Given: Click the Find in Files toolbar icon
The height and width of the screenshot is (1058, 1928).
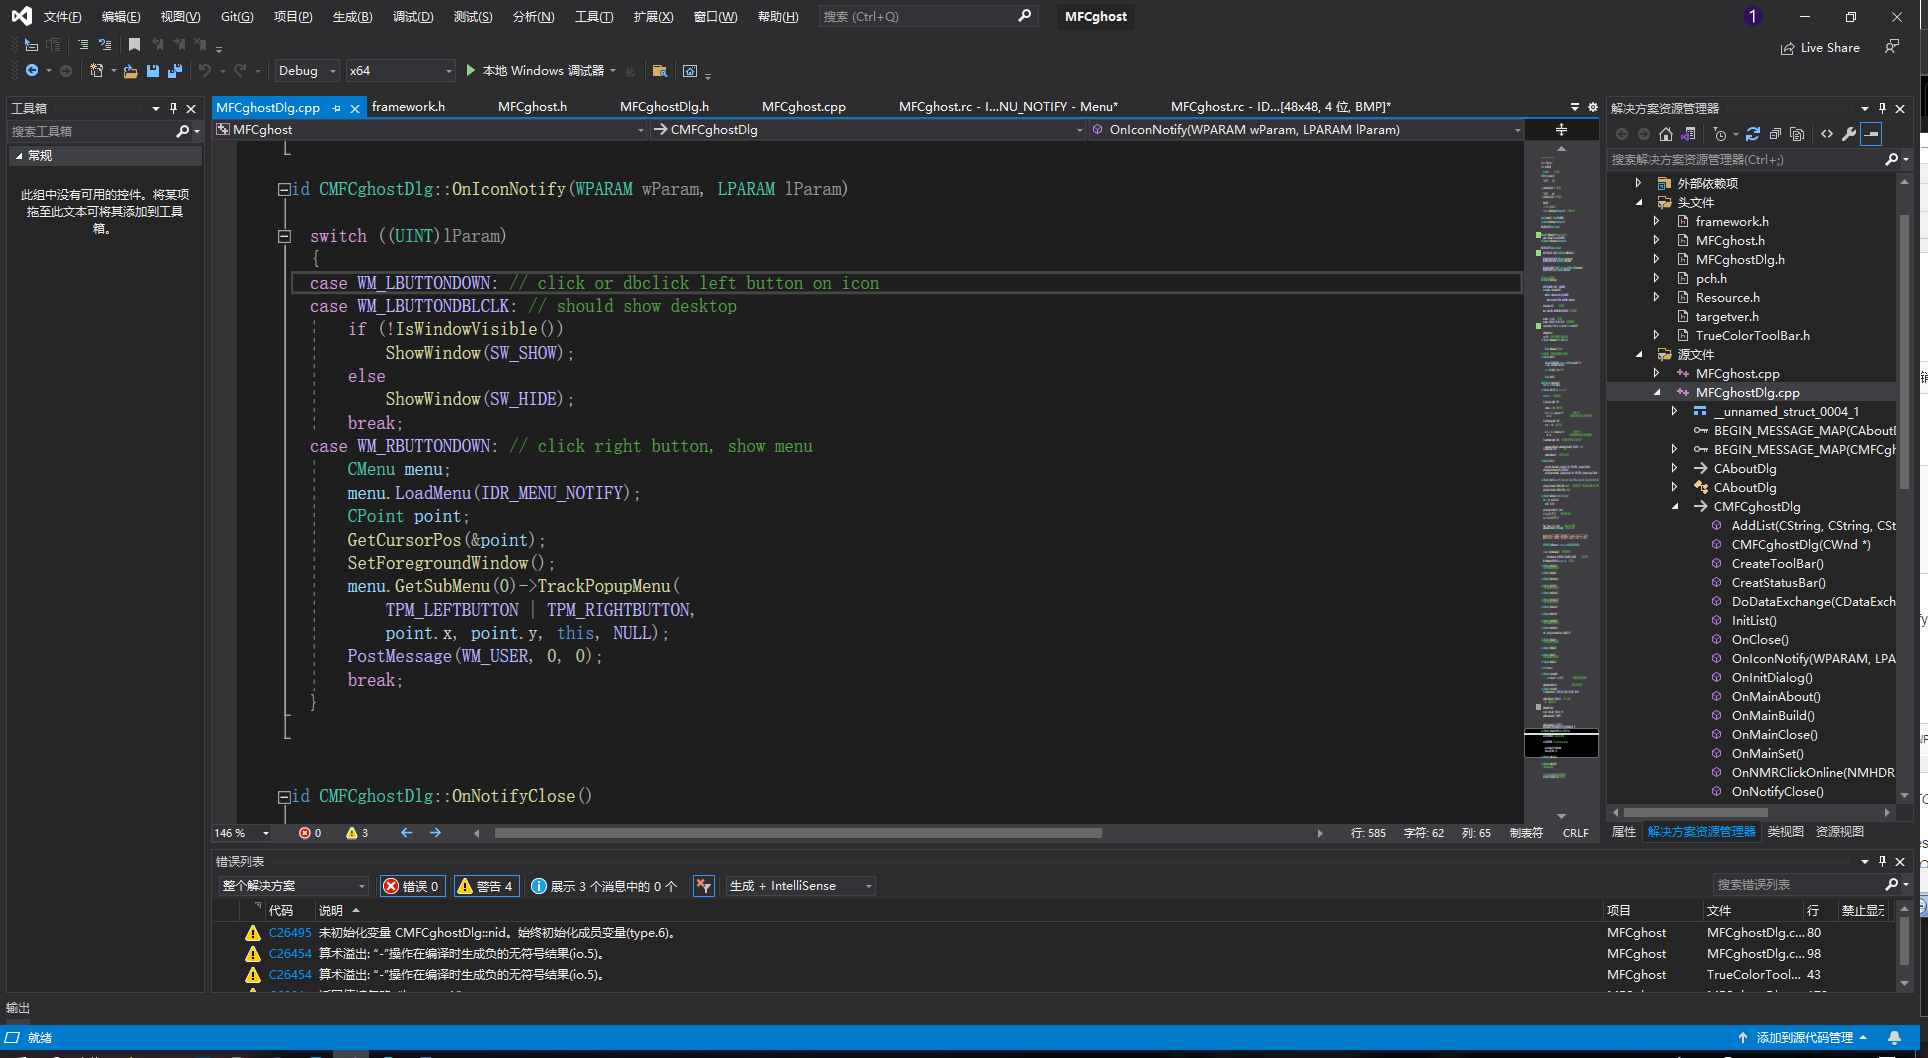Looking at the screenshot, I should pos(659,71).
